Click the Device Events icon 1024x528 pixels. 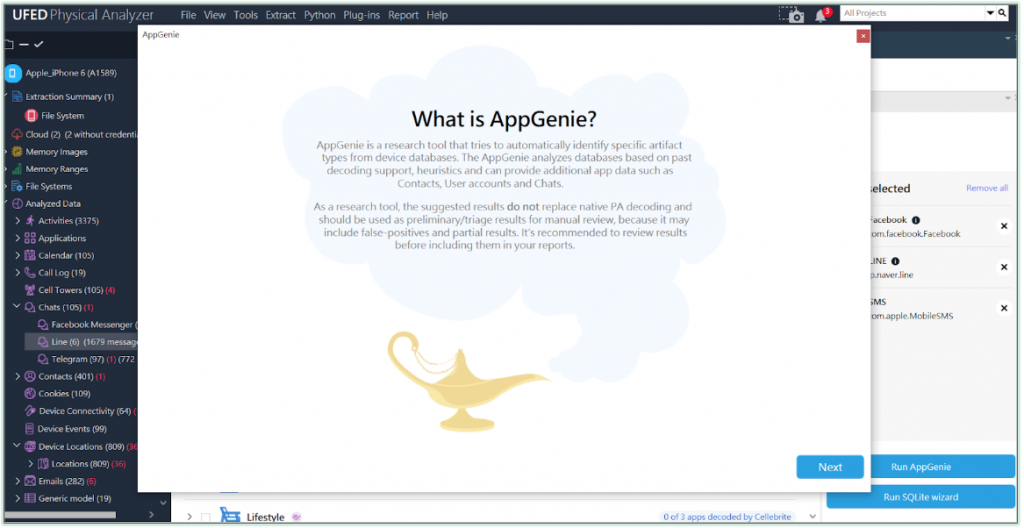[x=30, y=429]
